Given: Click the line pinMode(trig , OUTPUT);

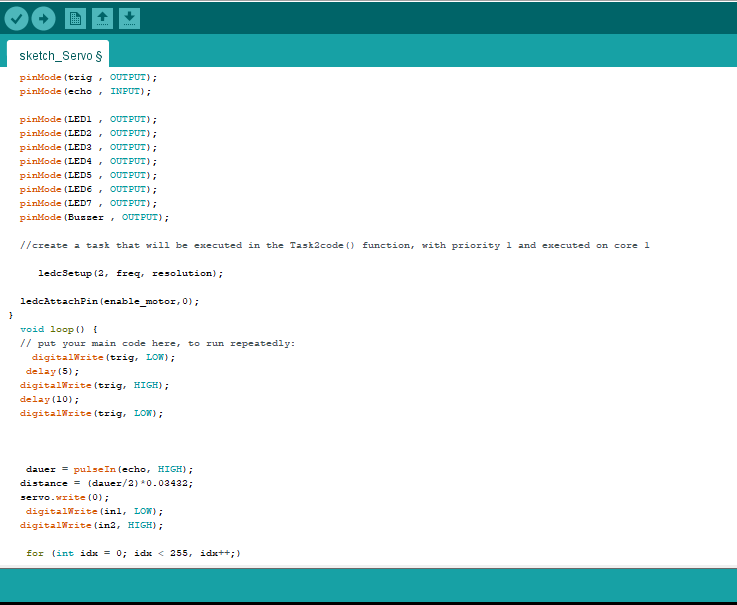Looking at the screenshot, I should (88, 77).
